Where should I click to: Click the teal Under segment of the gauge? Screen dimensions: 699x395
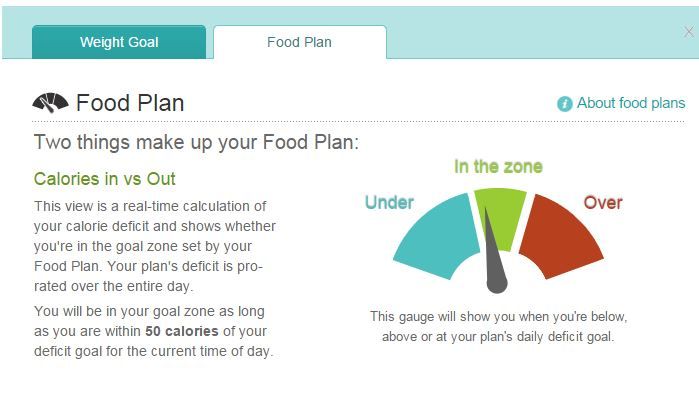click(x=435, y=236)
